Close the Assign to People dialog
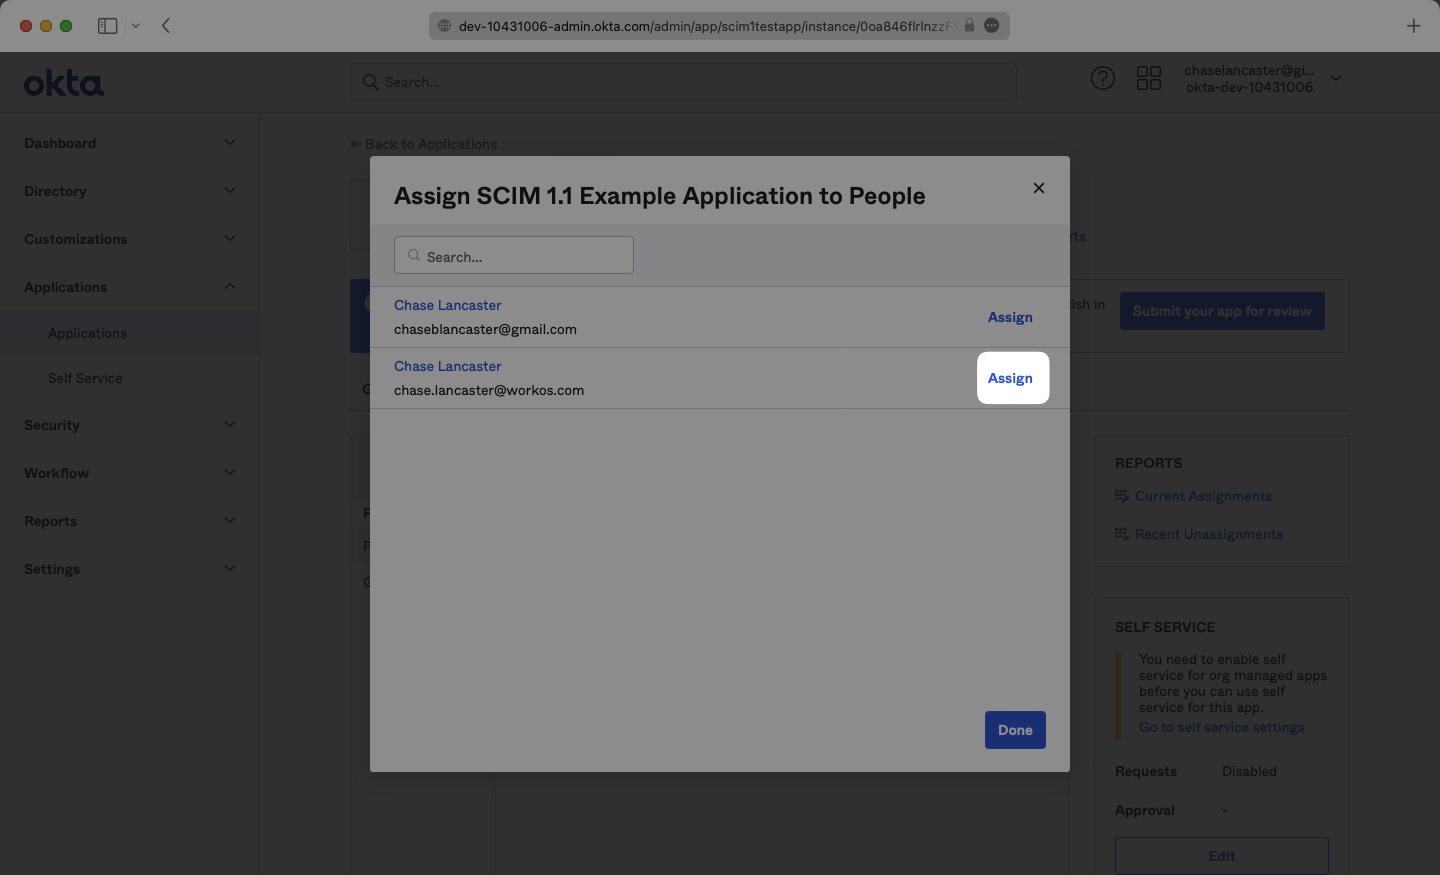1440x875 pixels. pyautogui.click(x=1039, y=188)
